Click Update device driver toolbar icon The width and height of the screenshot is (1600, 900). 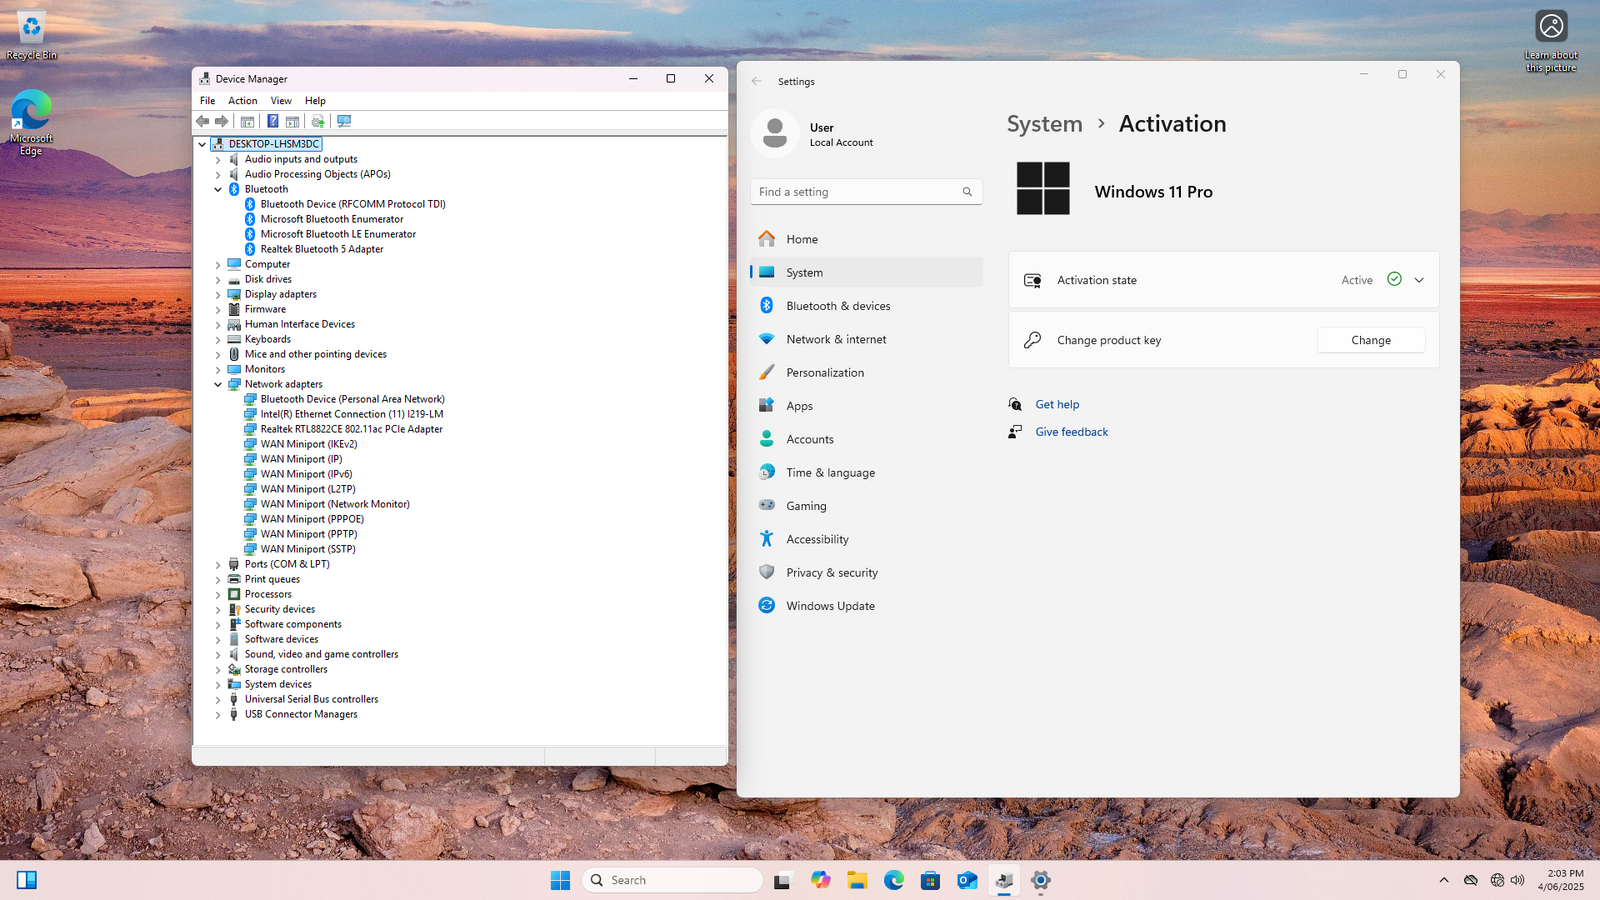tap(318, 121)
